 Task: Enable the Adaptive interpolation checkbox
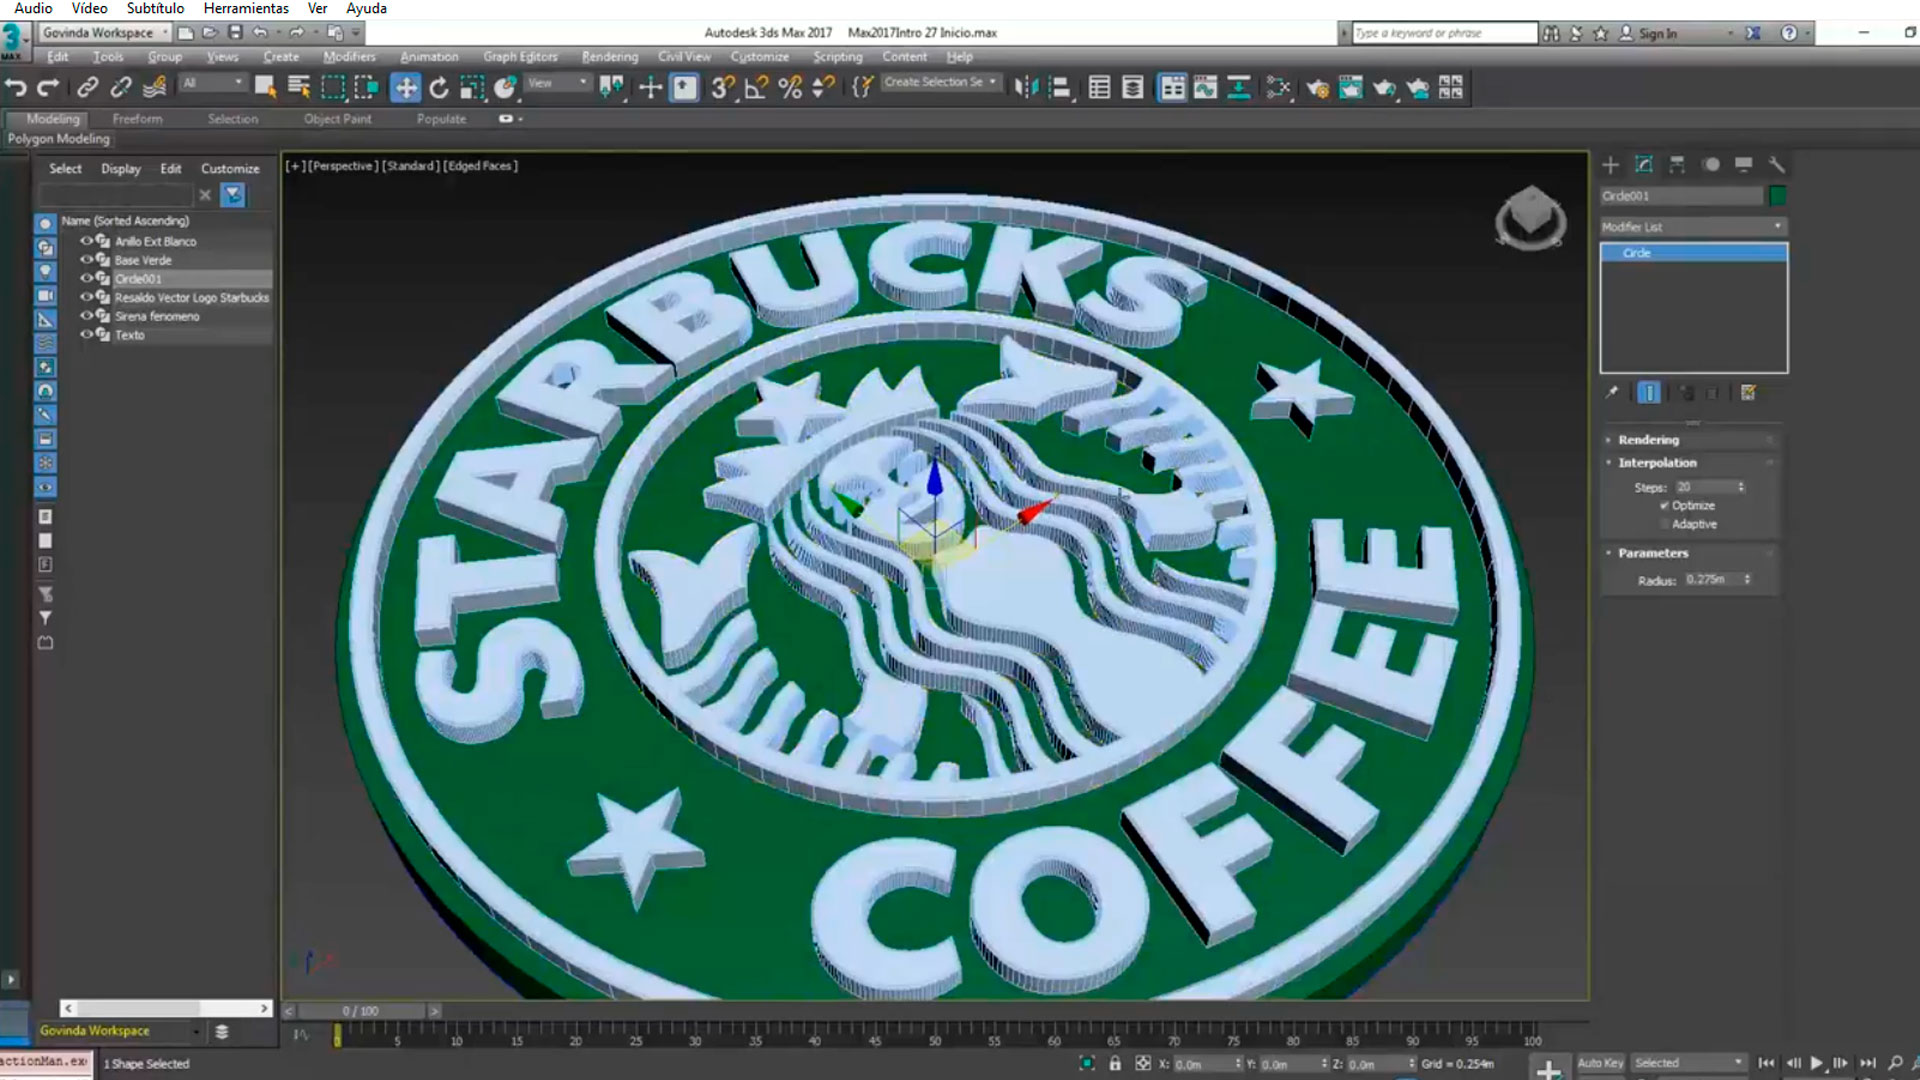(x=1665, y=524)
